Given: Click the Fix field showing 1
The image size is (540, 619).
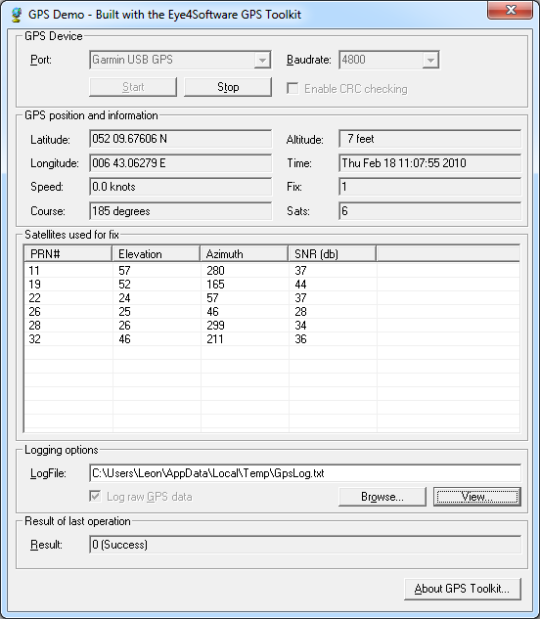Looking at the screenshot, I should click(430, 187).
